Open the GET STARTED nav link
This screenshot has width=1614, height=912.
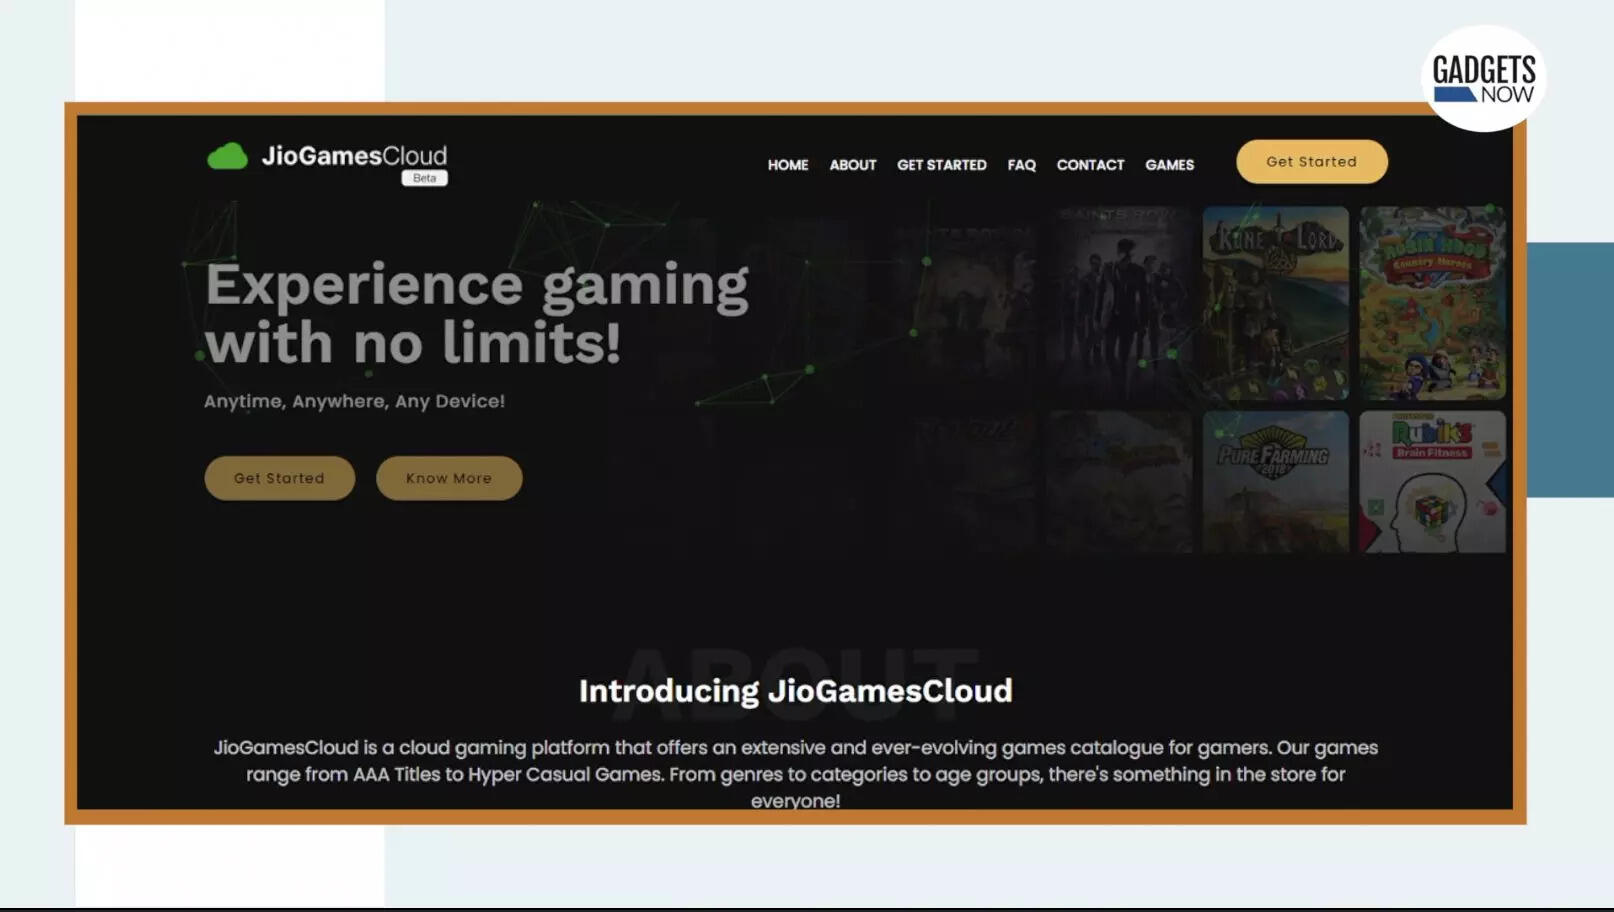click(x=941, y=164)
